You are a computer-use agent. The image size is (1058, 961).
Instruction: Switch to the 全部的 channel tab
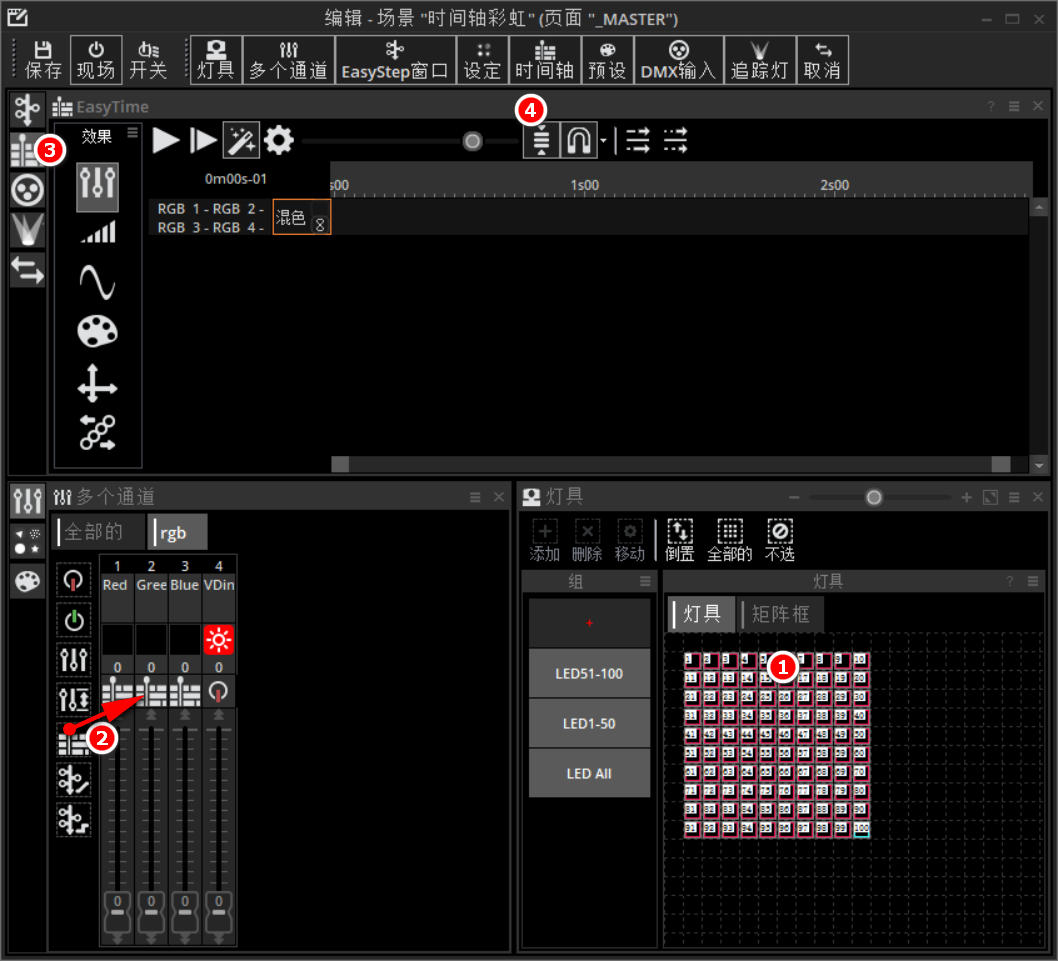(97, 533)
